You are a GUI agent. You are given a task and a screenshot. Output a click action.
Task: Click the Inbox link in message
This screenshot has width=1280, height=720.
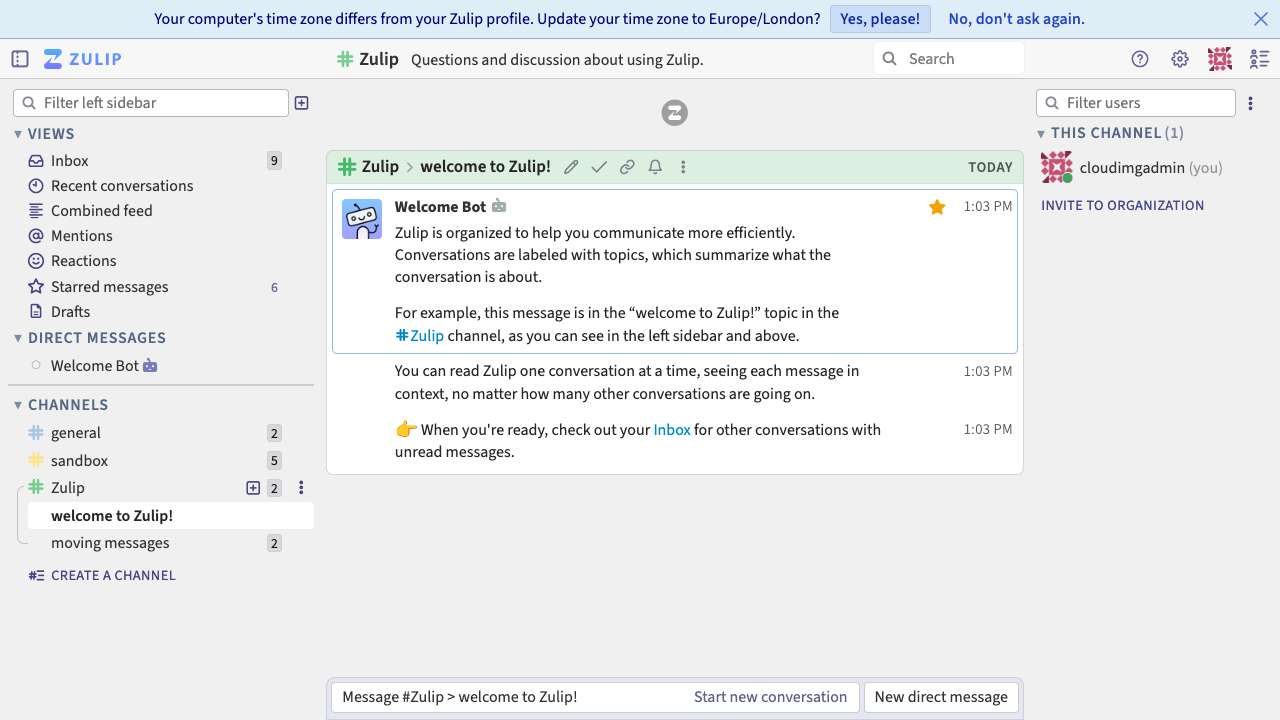[672, 430]
